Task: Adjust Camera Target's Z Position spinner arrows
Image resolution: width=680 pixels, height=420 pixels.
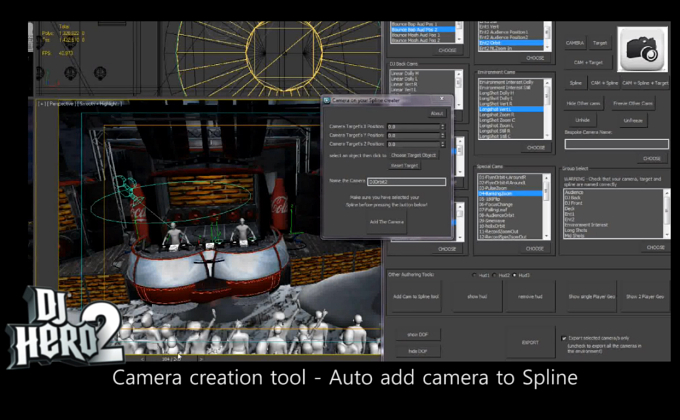Action: (x=443, y=144)
